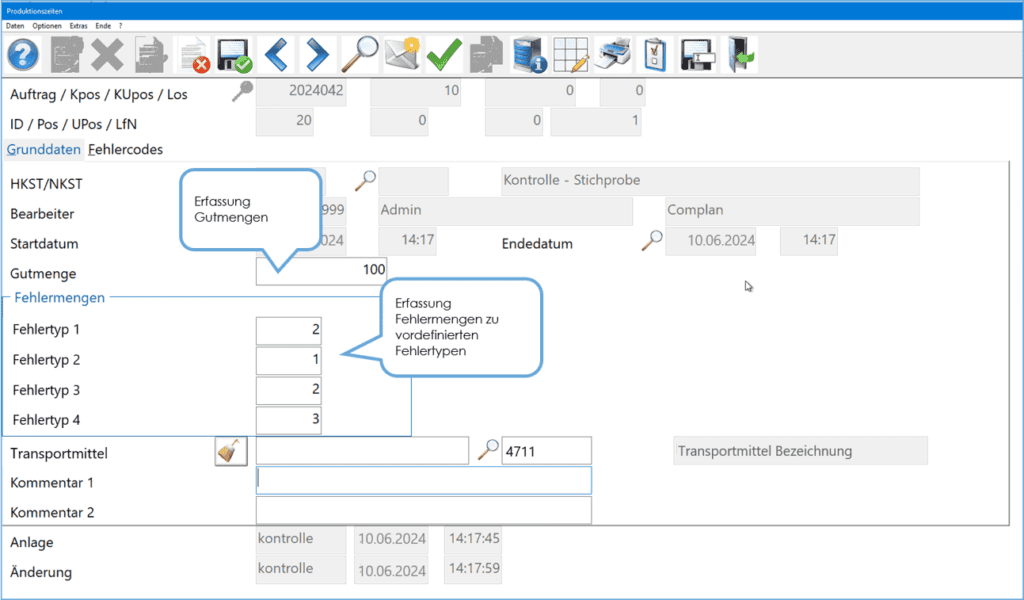Click the printer icon in toolbar
This screenshot has height=600, width=1024.
(x=614, y=54)
